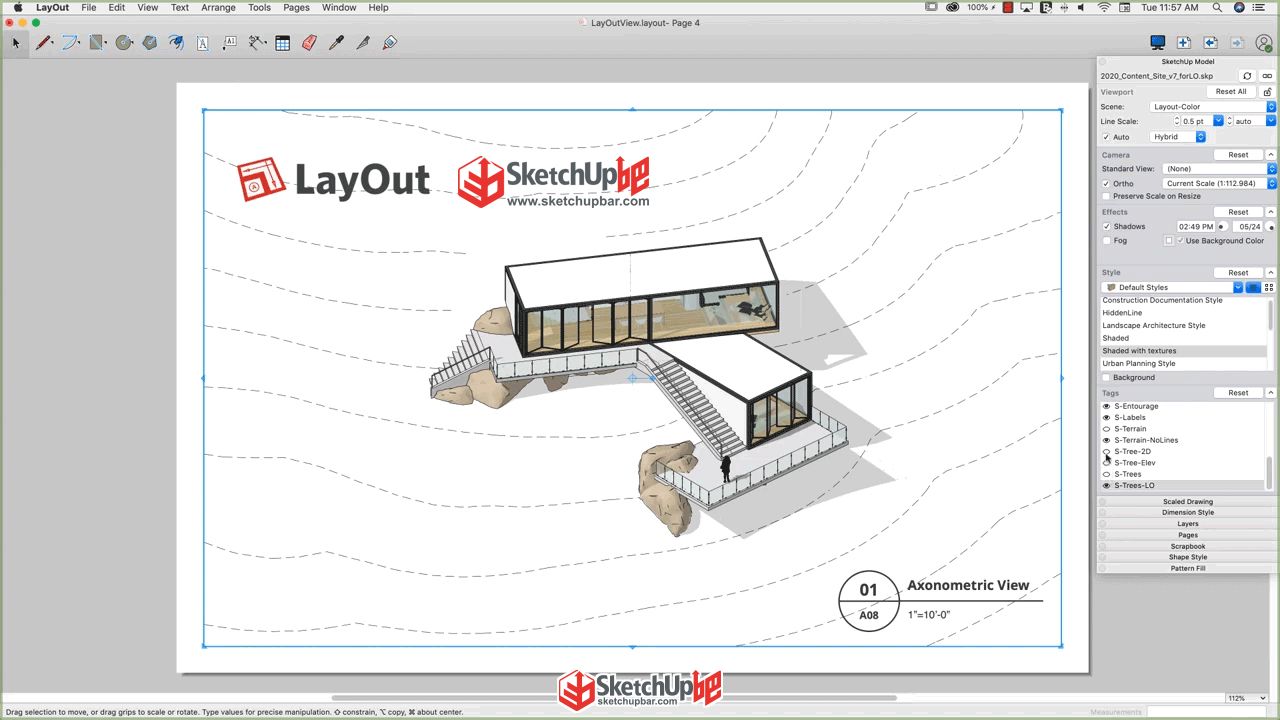This screenshot has width=1280, height=720.
Task: Open the Standard View dropdown
Action: click(1219, 169)
